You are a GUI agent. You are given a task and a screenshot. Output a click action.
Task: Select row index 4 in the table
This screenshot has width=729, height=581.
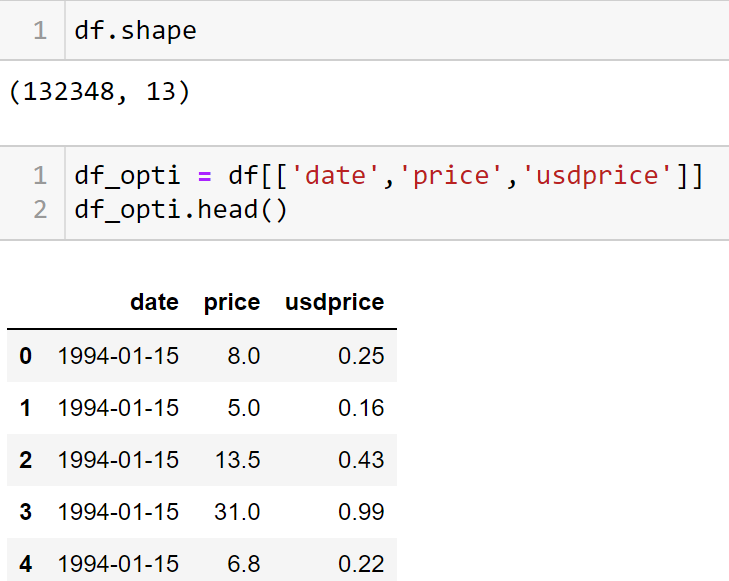[25, 564]
